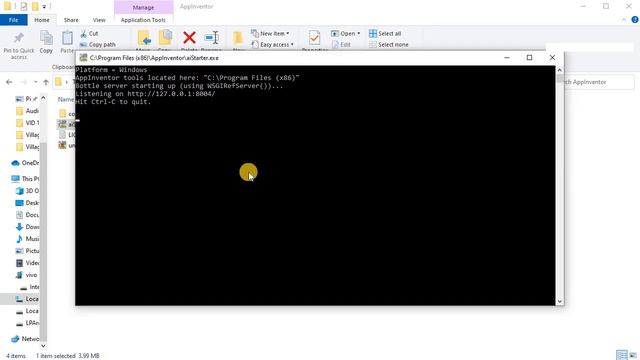Click Edit in the Open group
This screenshot has height=360, width=640.
341,44
